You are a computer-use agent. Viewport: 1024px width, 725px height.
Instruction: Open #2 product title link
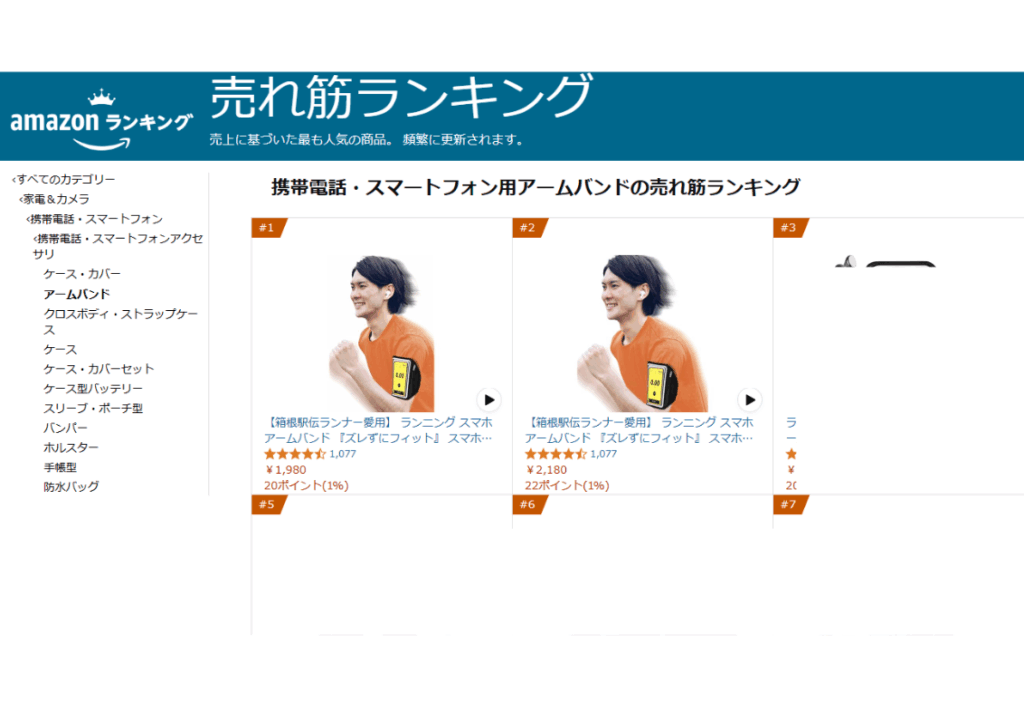[x=639, y=430]
